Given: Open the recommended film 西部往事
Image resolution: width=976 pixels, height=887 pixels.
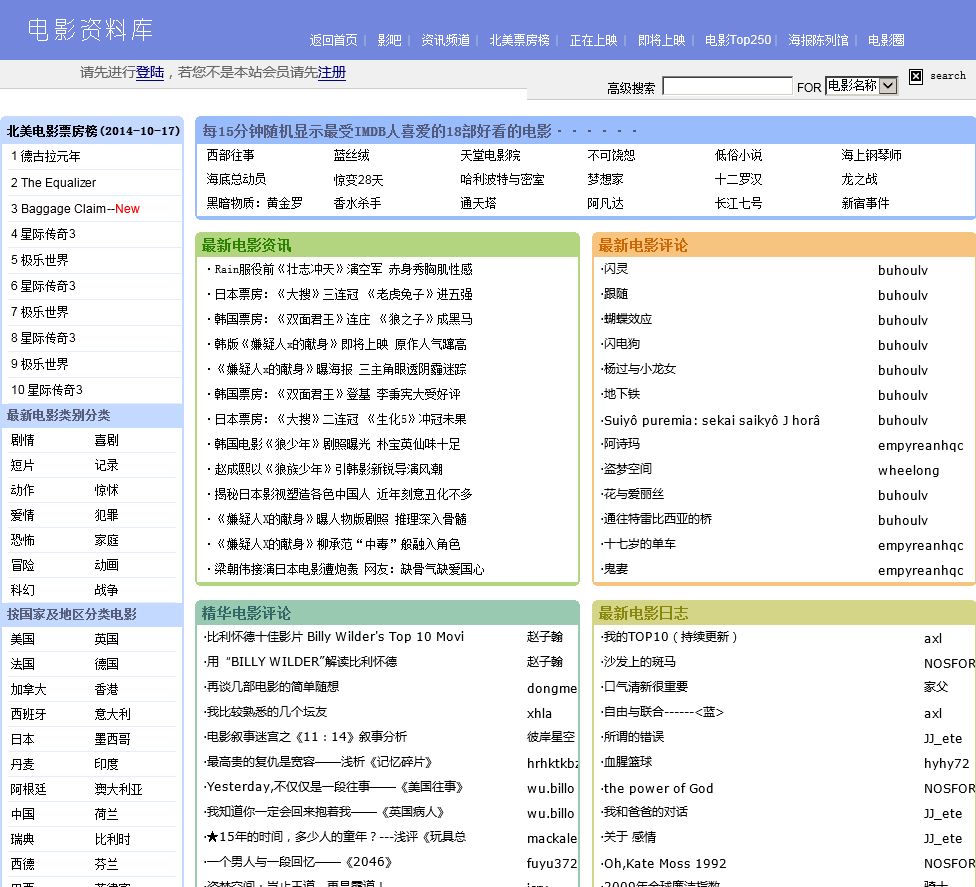Looking at the screenshot, I should pos(230,155).
